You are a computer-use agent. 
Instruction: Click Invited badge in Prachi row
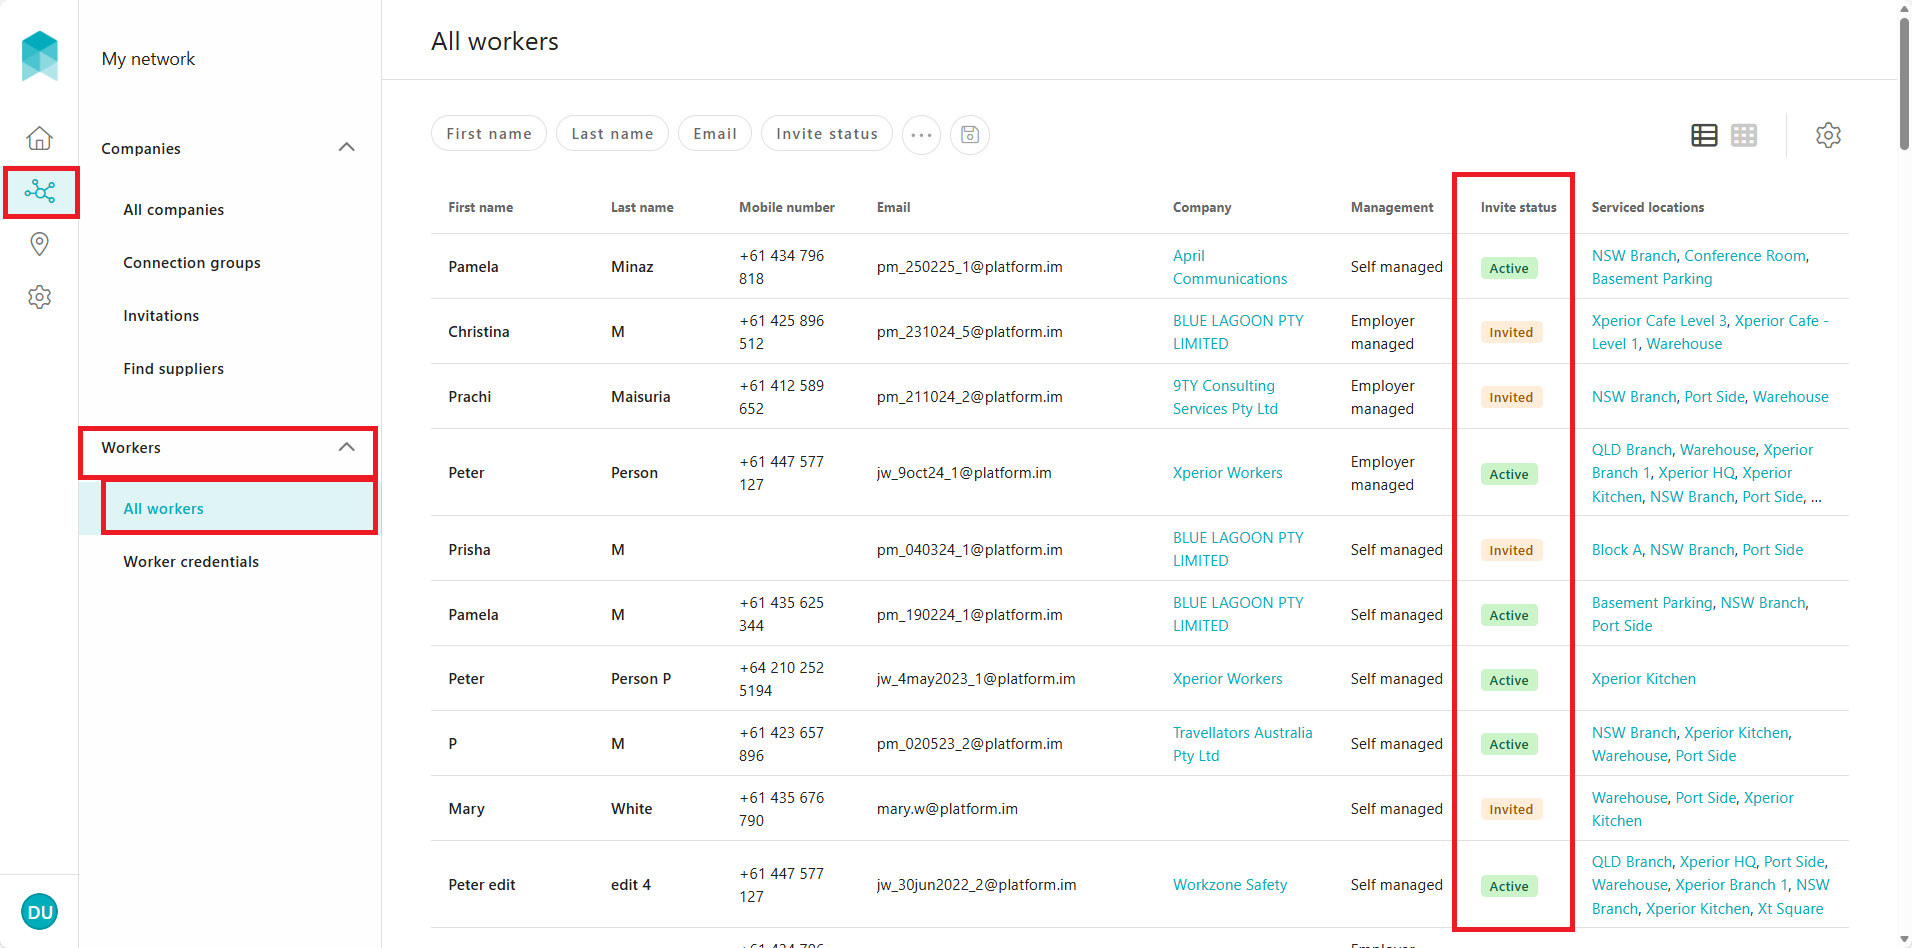(x=1511, y=398)
